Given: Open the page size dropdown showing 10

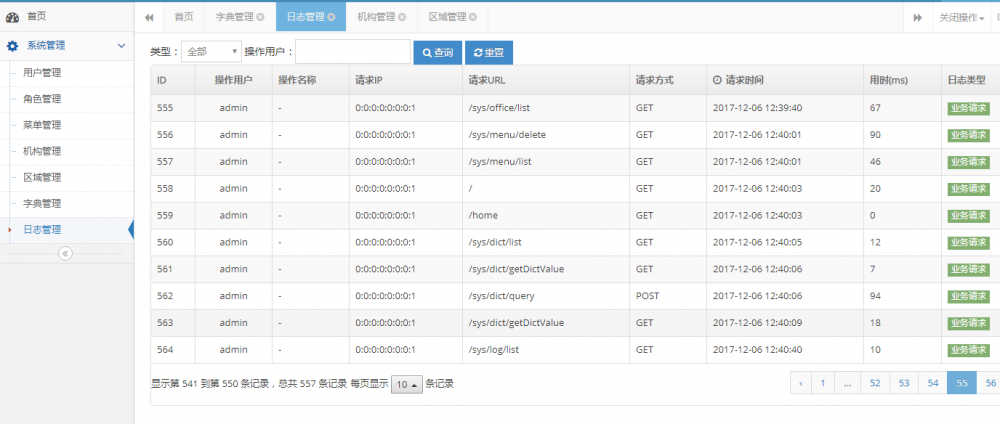Looking at the screenshot, I should [x=407, y=384].
